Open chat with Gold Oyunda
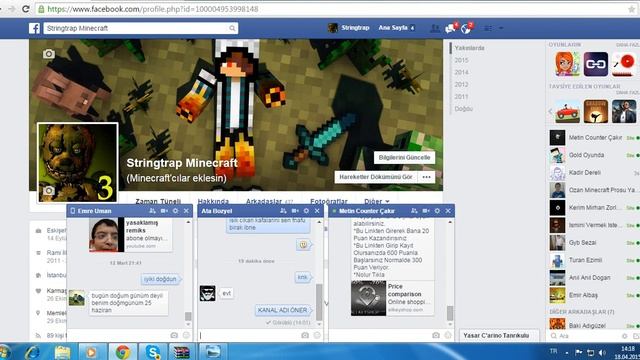 [594, 155]
